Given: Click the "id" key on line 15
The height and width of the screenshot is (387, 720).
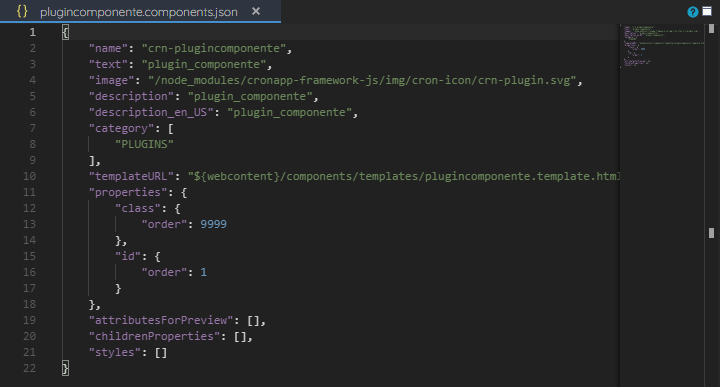Looking at the screenshot, I should coord(128,256).
